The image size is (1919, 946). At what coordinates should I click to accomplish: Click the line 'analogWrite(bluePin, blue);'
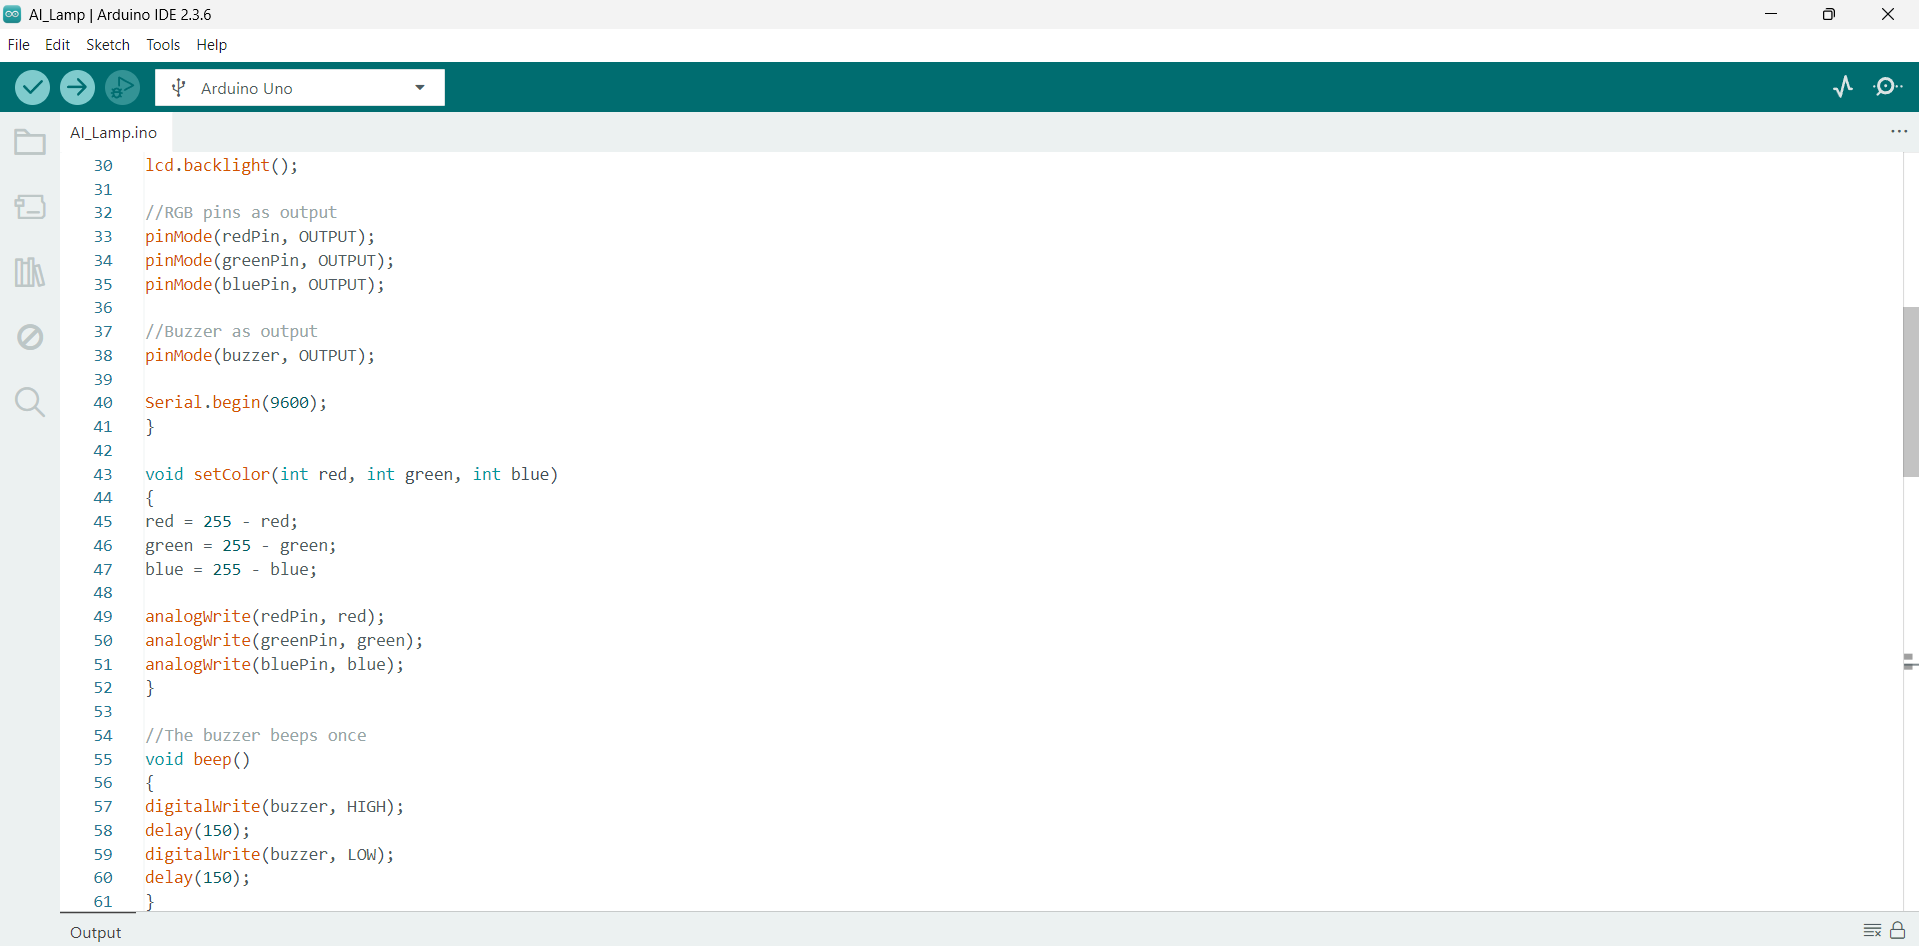tap(275, 664)
